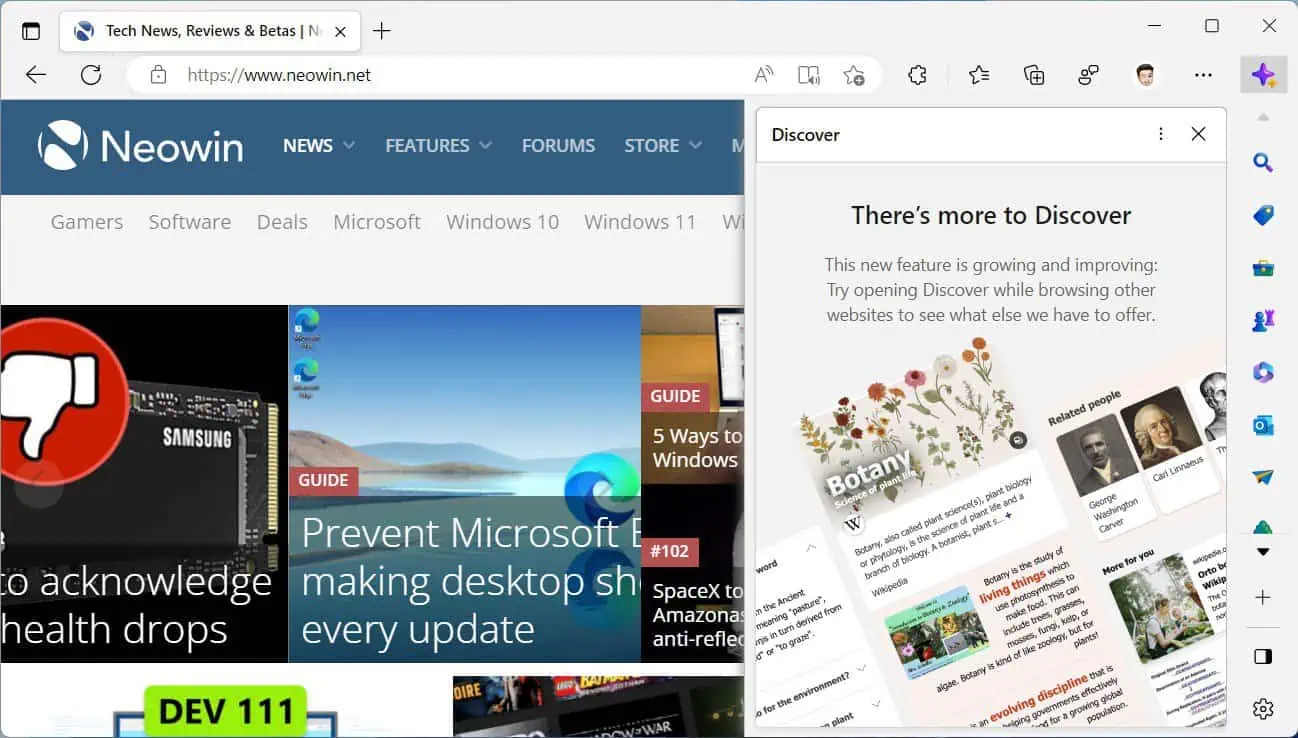View site information lock icon
1298x738 pixels.
tap(157, 75)
